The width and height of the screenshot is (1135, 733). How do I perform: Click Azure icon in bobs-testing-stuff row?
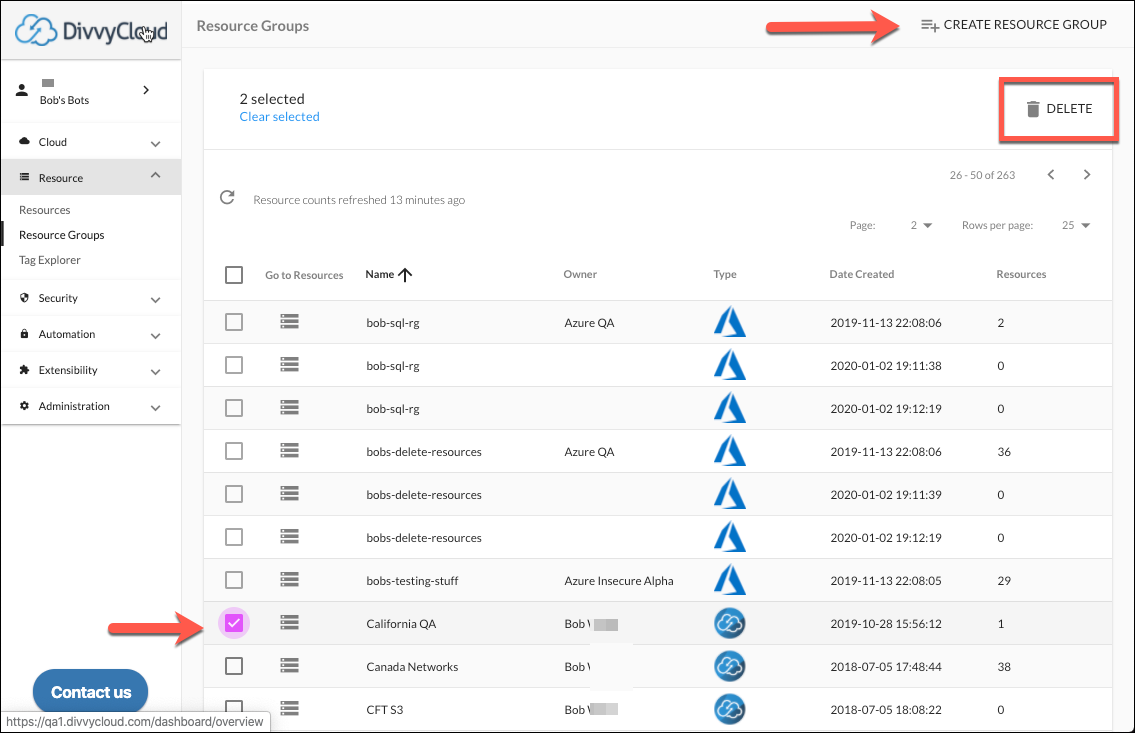730,580
